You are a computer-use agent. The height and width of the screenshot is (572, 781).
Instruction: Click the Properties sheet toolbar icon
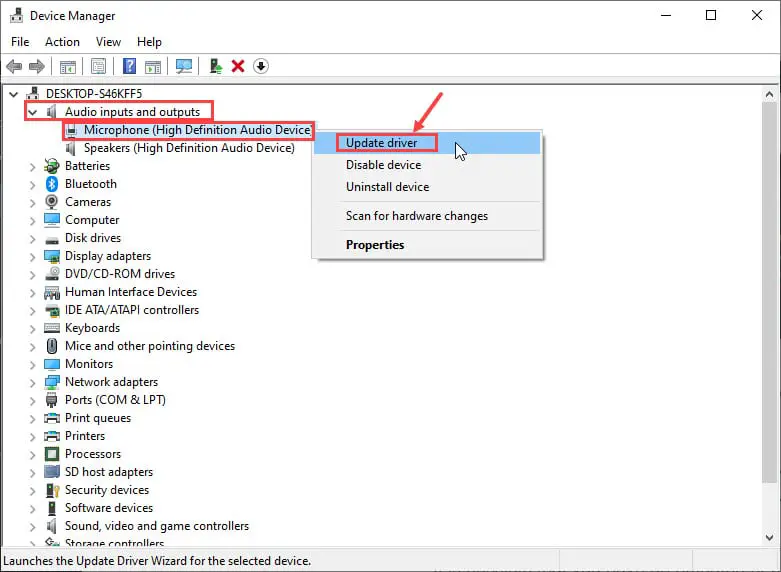coord(98,66)
